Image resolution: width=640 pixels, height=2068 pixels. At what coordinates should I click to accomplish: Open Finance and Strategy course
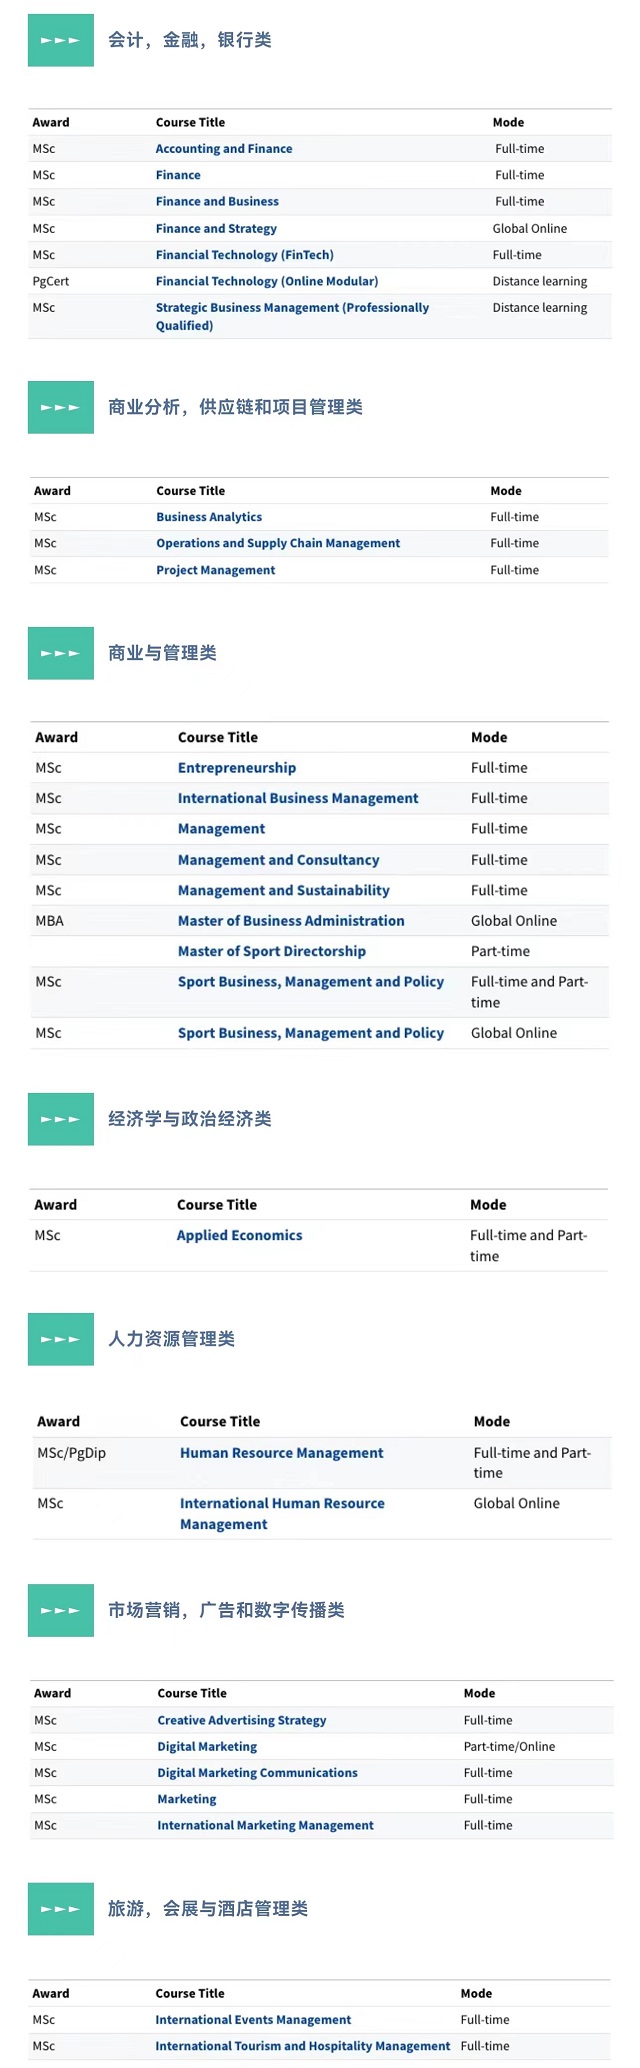pyautogui.click(x=216, y=228)
